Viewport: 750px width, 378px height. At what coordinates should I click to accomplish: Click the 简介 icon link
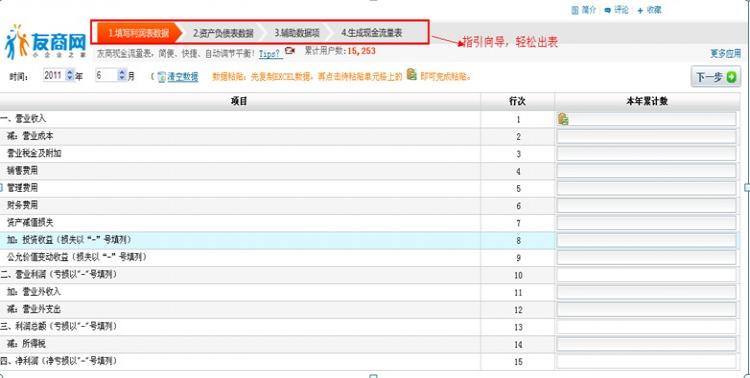(x=583, y=10)
